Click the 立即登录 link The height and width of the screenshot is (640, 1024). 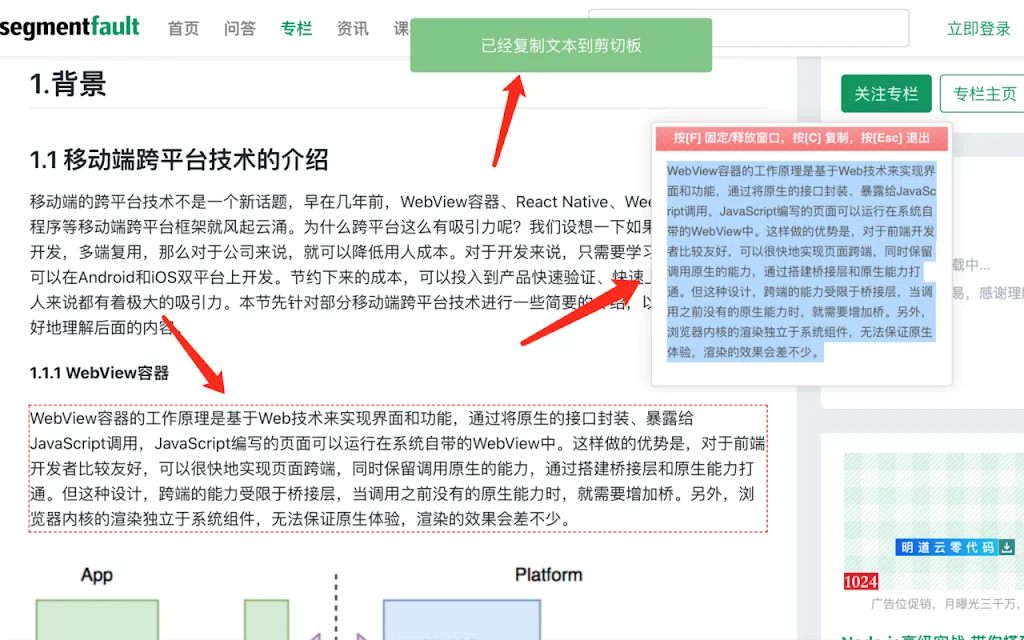click(979, 28)
